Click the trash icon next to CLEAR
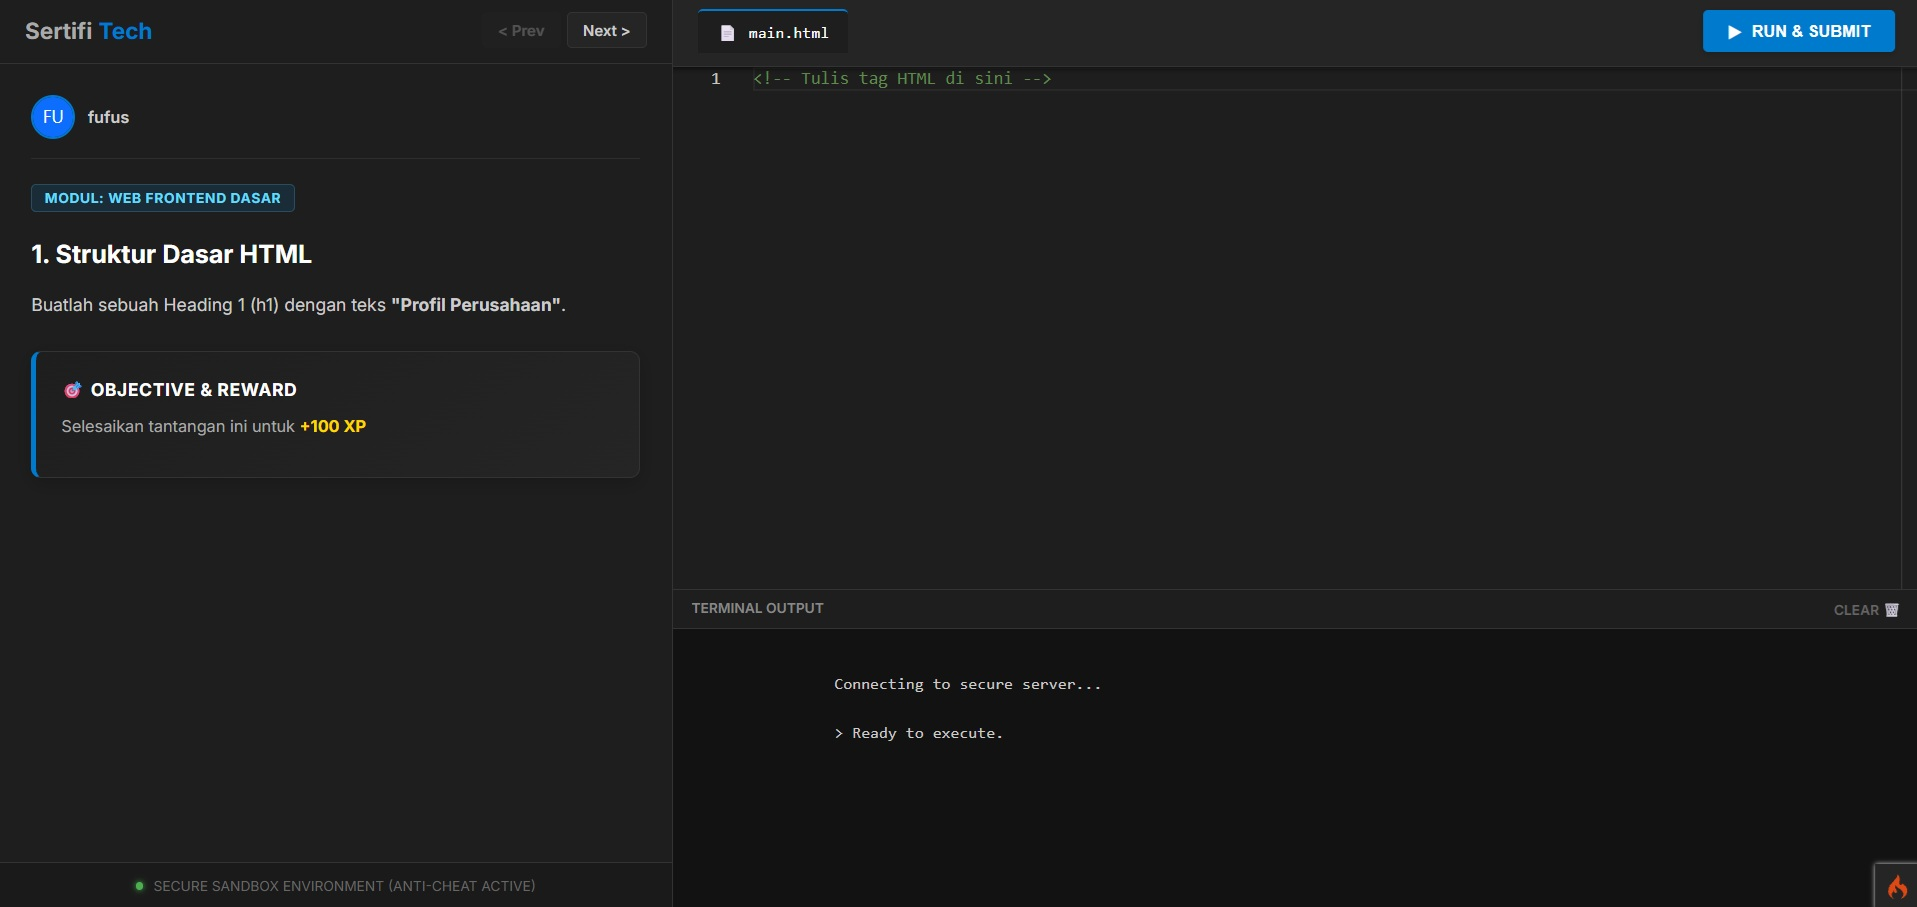Screen dimensions: 1917x907 pyautogui.click(x=1893, y=610)
